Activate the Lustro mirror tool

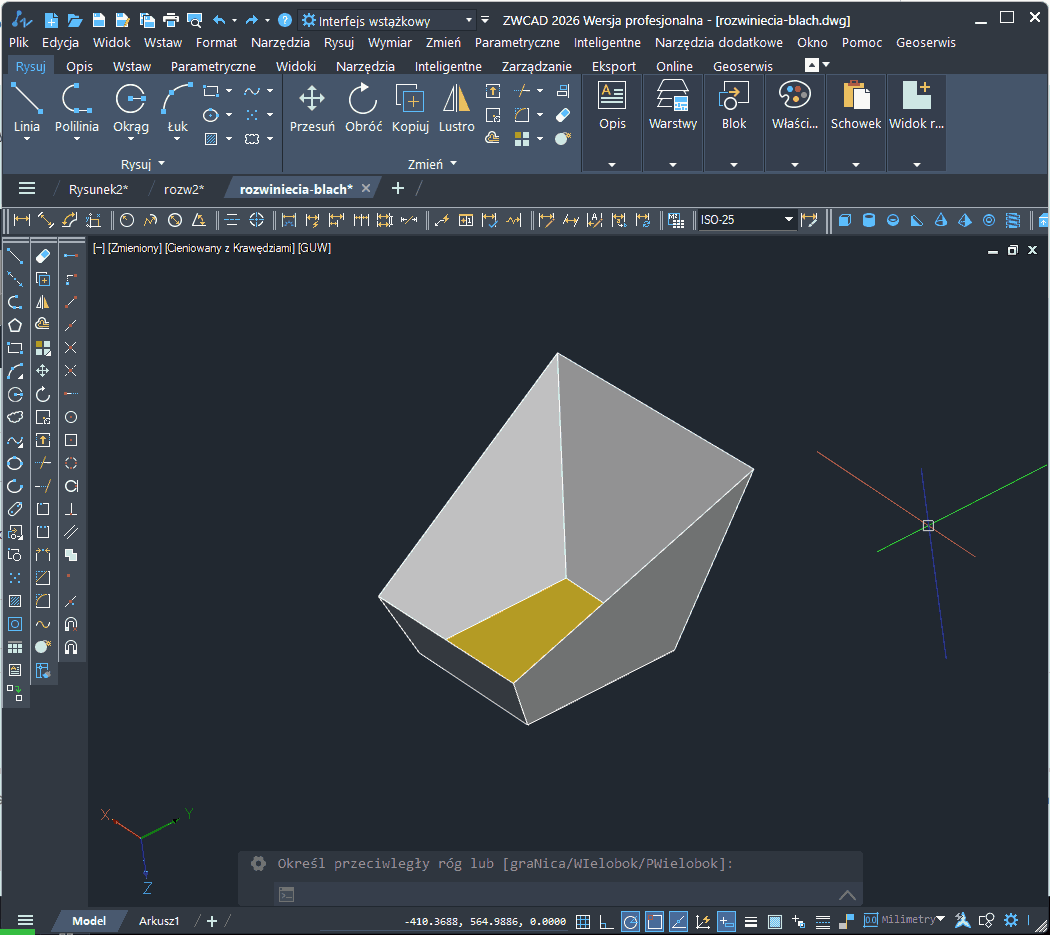pyautogui.click(x=457, y=107)
